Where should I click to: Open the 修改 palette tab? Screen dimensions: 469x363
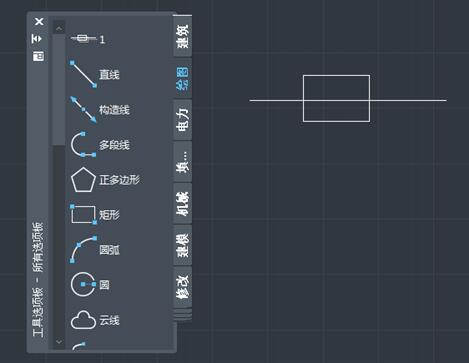click(x=183, y=286)
